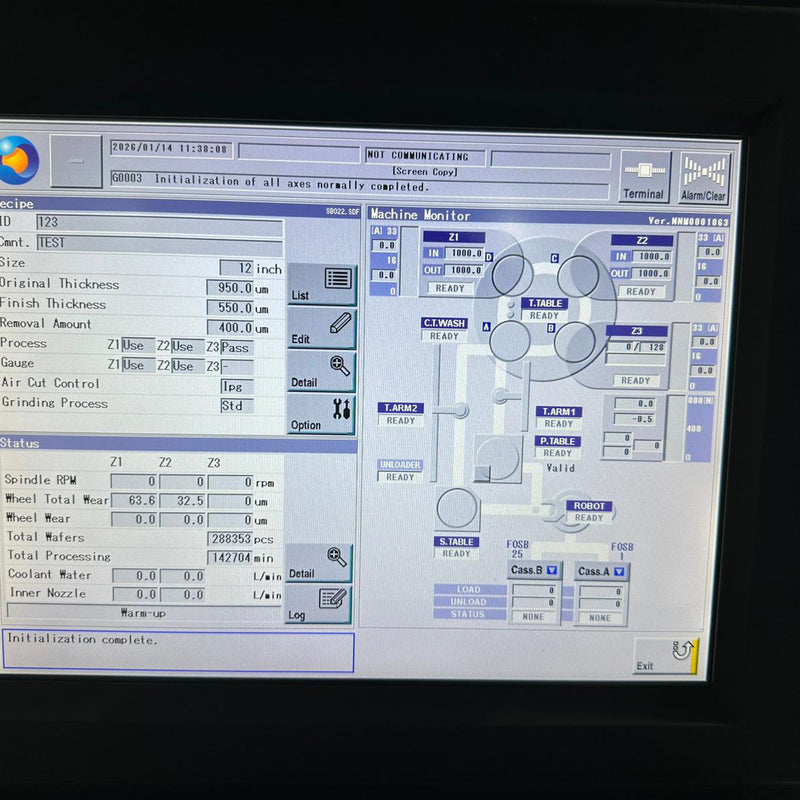Click Cass.B NONE status field
The width and height of the screenshot is (800, 800).
pos(534,616)
